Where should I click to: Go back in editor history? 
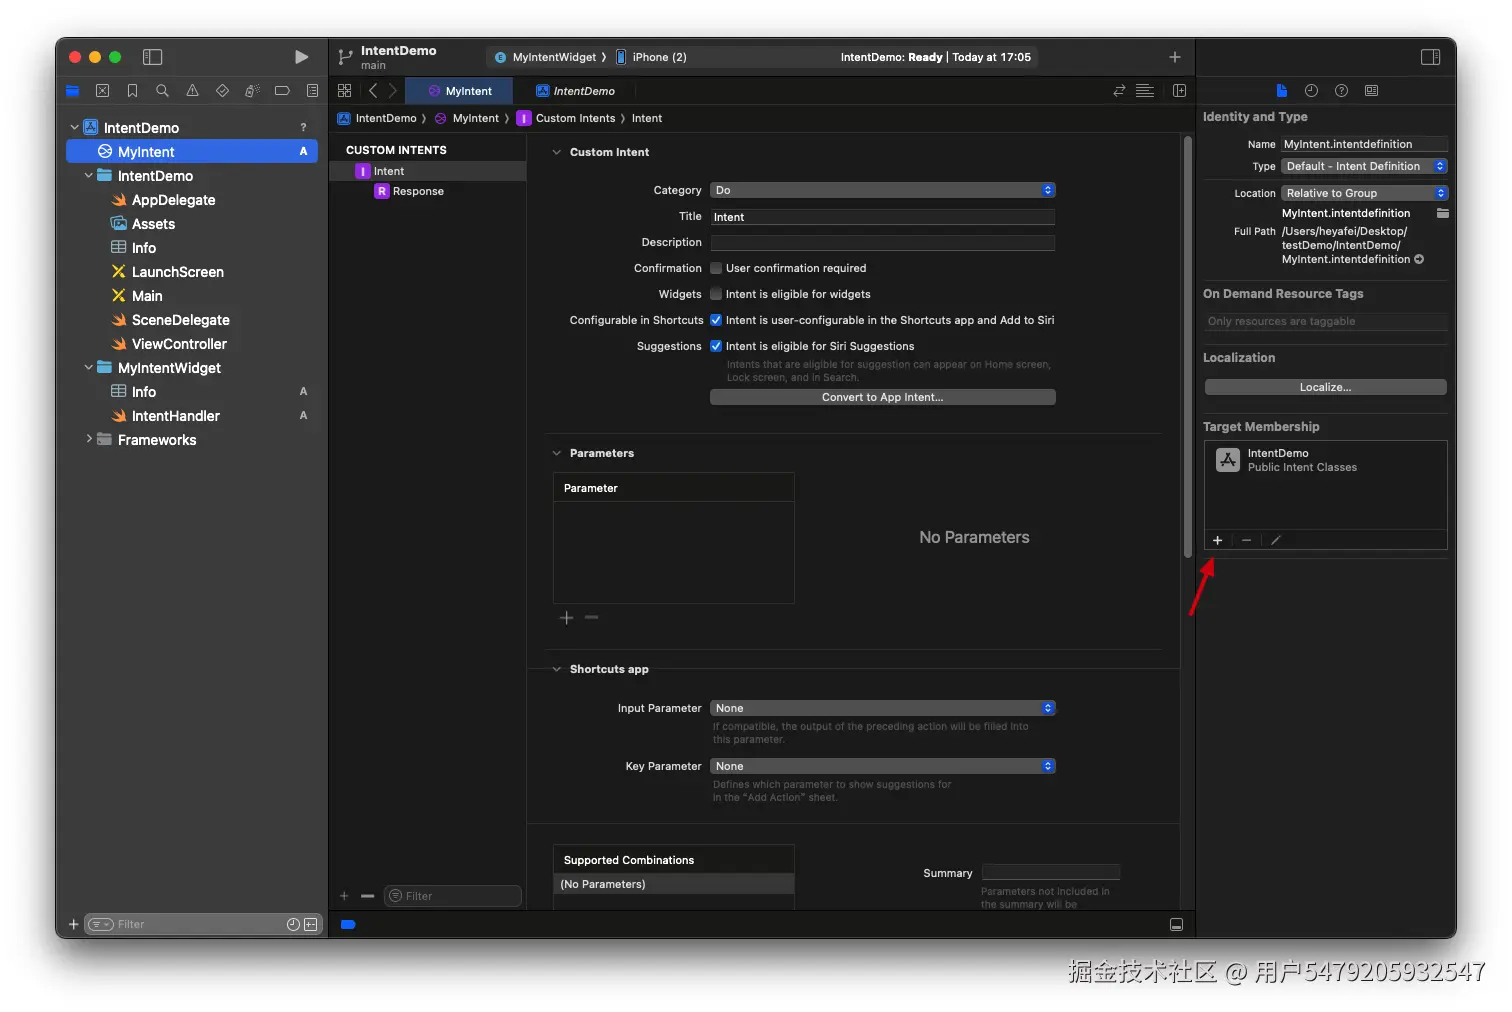373,91
